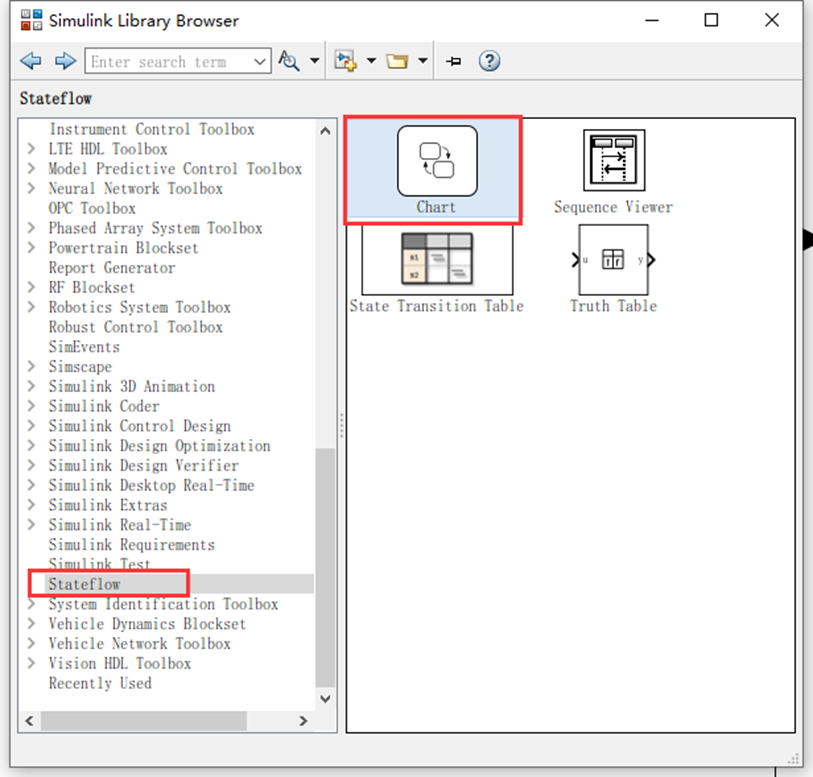Viewport: 813px width, 777px height.
Task: Select OPC Toolbox library
Action: [x=92, y=208]
